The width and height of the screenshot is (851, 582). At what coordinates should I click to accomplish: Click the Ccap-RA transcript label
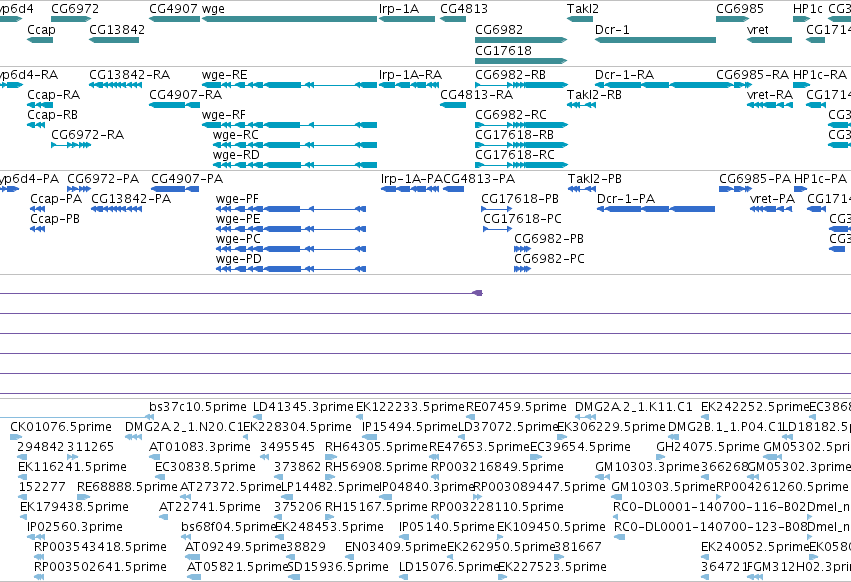pyautogui.click(x=53, y=94)
